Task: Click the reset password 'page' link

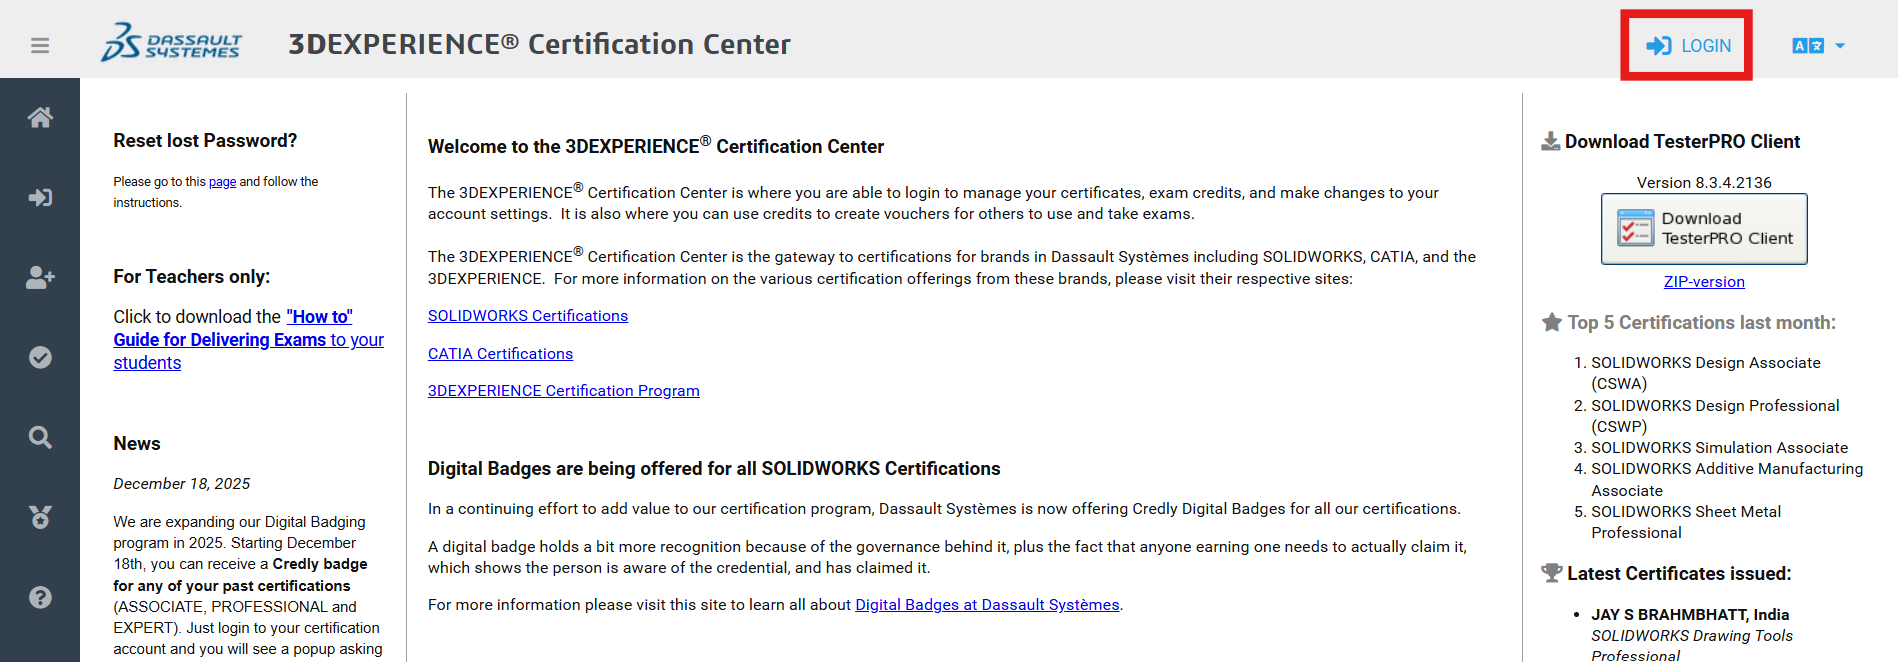Action: click(x=222, y=182)
